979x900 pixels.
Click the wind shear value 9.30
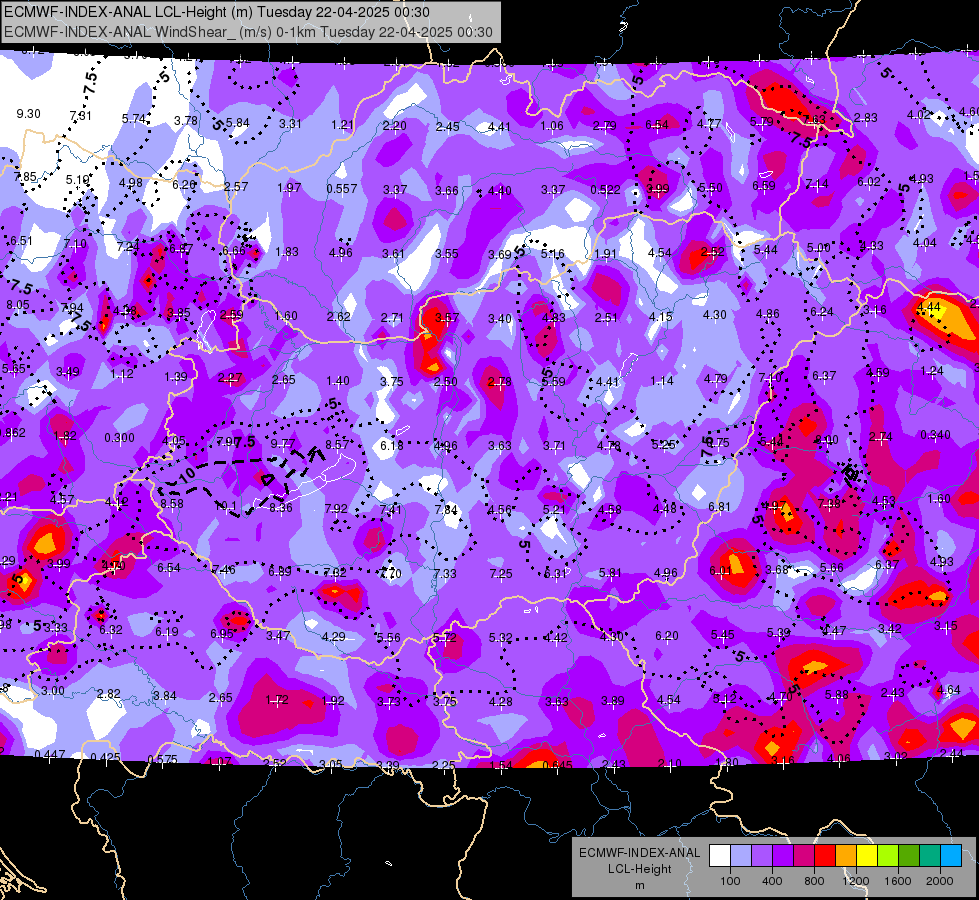(x=28, y=114)
